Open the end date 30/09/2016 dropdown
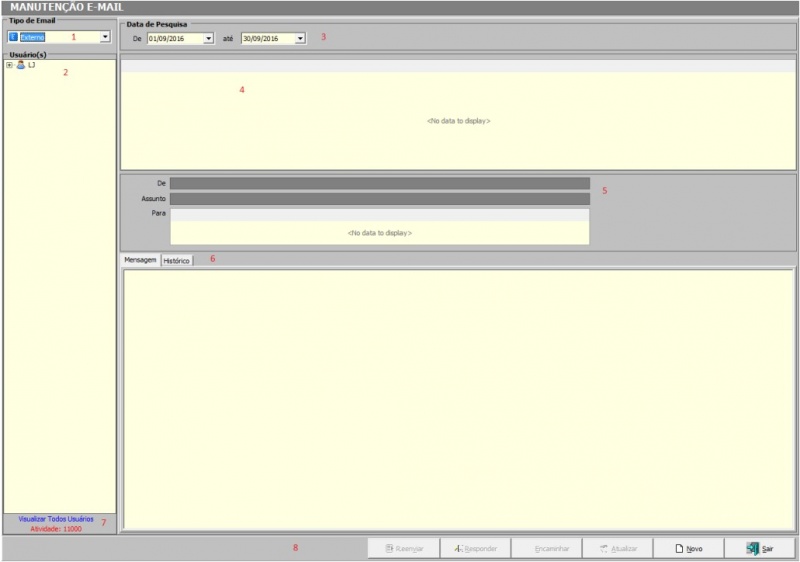 [300, 39]
